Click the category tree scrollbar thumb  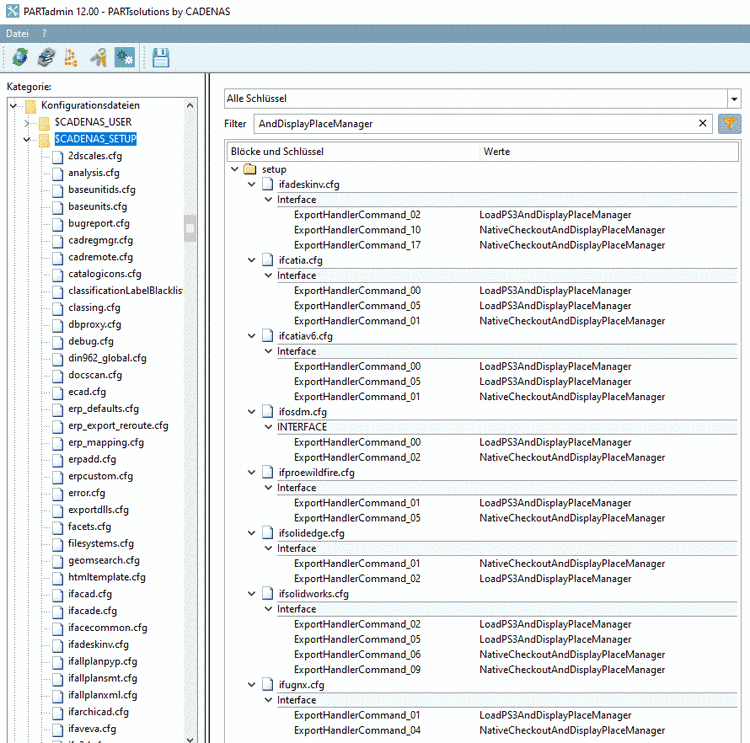tap(190, 228)
